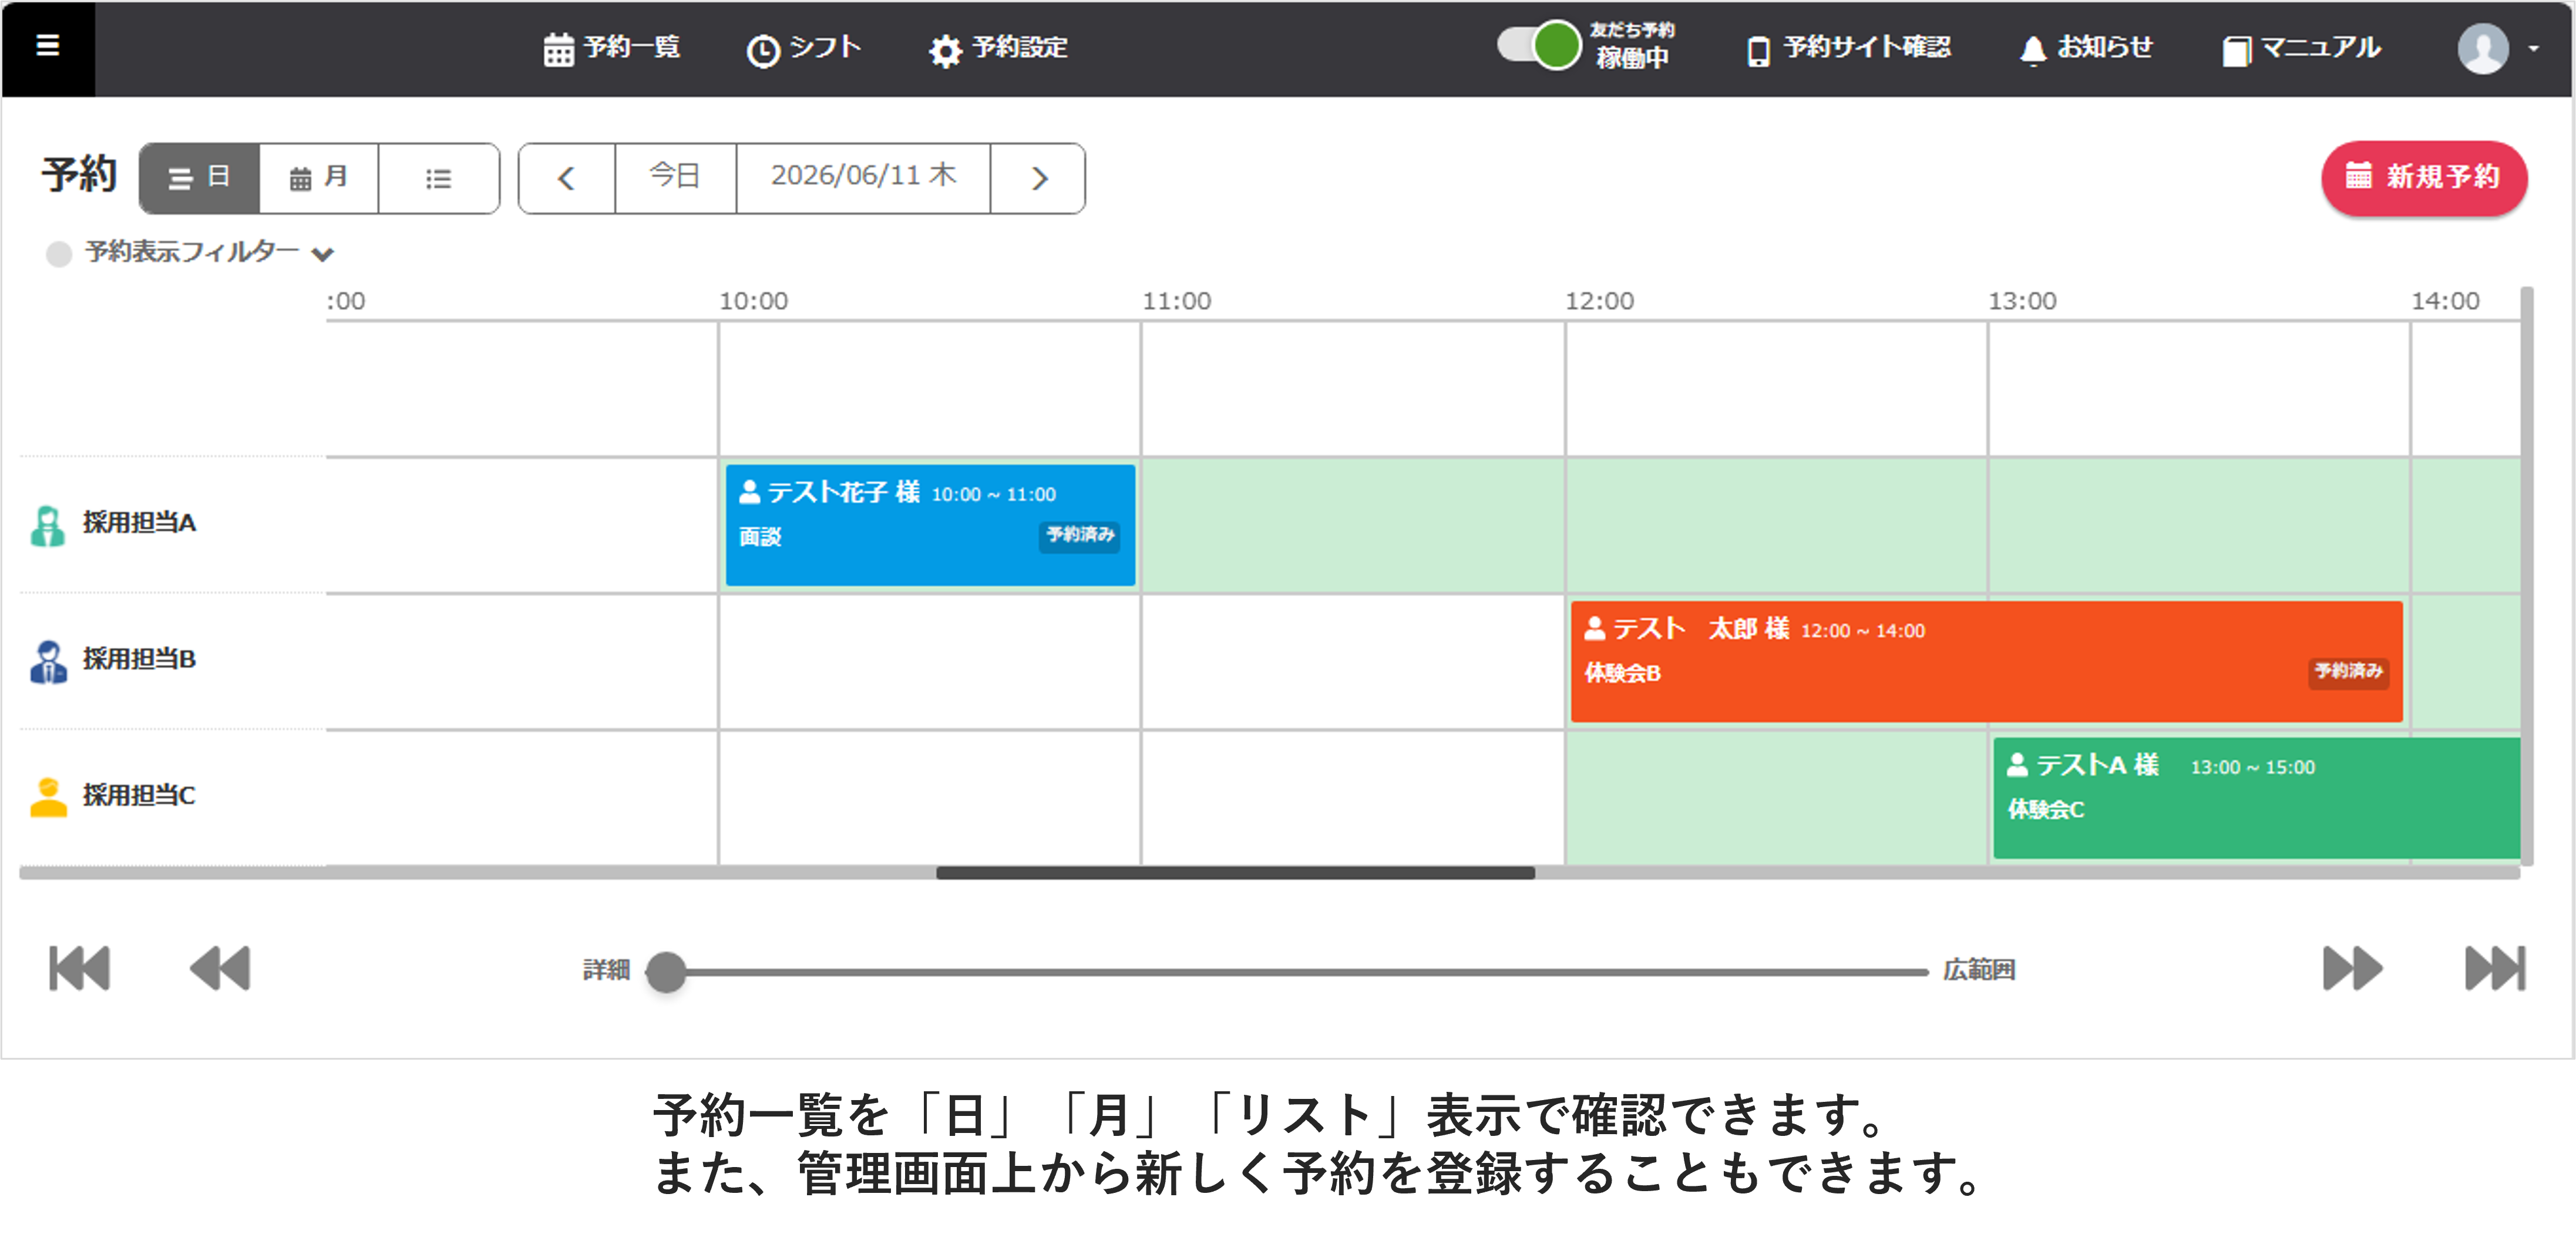Select the 採用担当A label
Screen dimensions: 2576x1234
click(x=139, y=523)
